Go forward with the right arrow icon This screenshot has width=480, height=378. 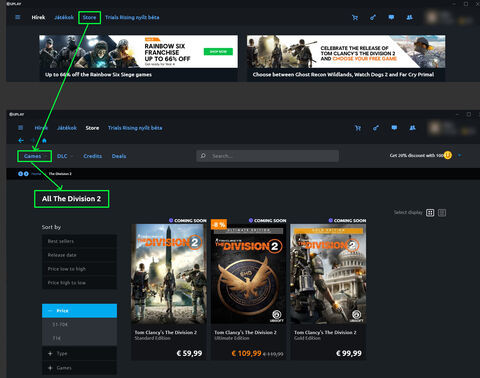click(x=33, y=140)
